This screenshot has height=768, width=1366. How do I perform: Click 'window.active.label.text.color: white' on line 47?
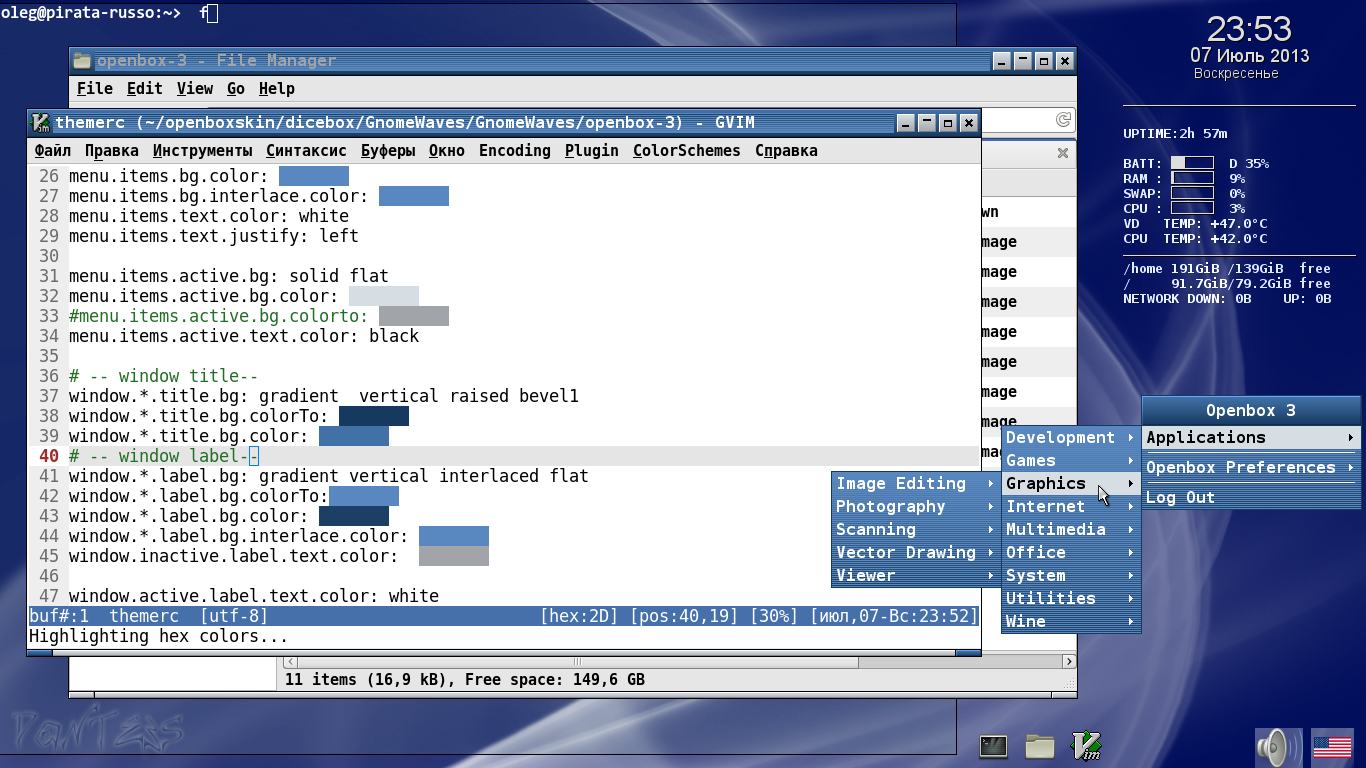[254, 596]
